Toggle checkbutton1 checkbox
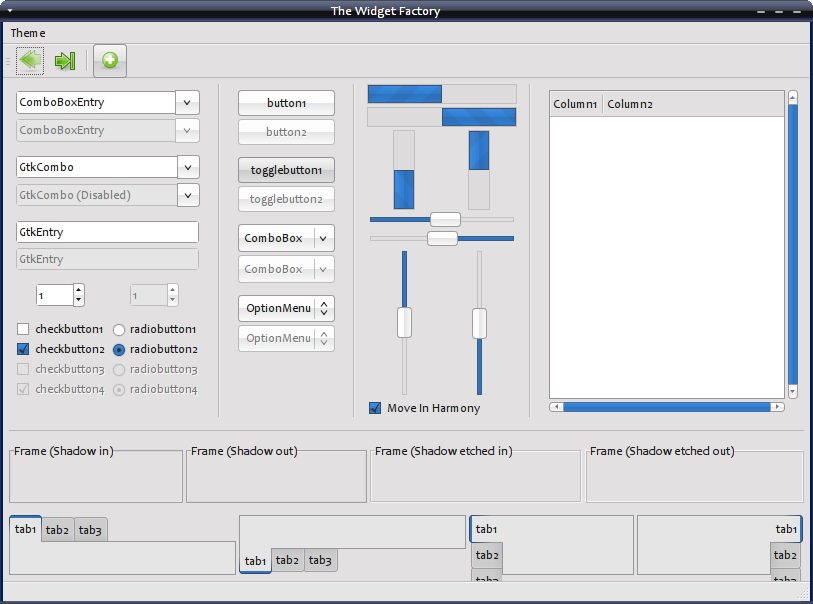 tap(23, 329)
